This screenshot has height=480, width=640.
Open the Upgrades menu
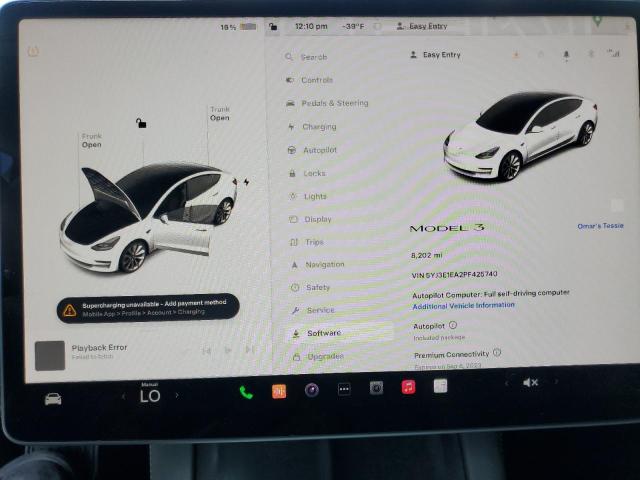click(318, 357)
